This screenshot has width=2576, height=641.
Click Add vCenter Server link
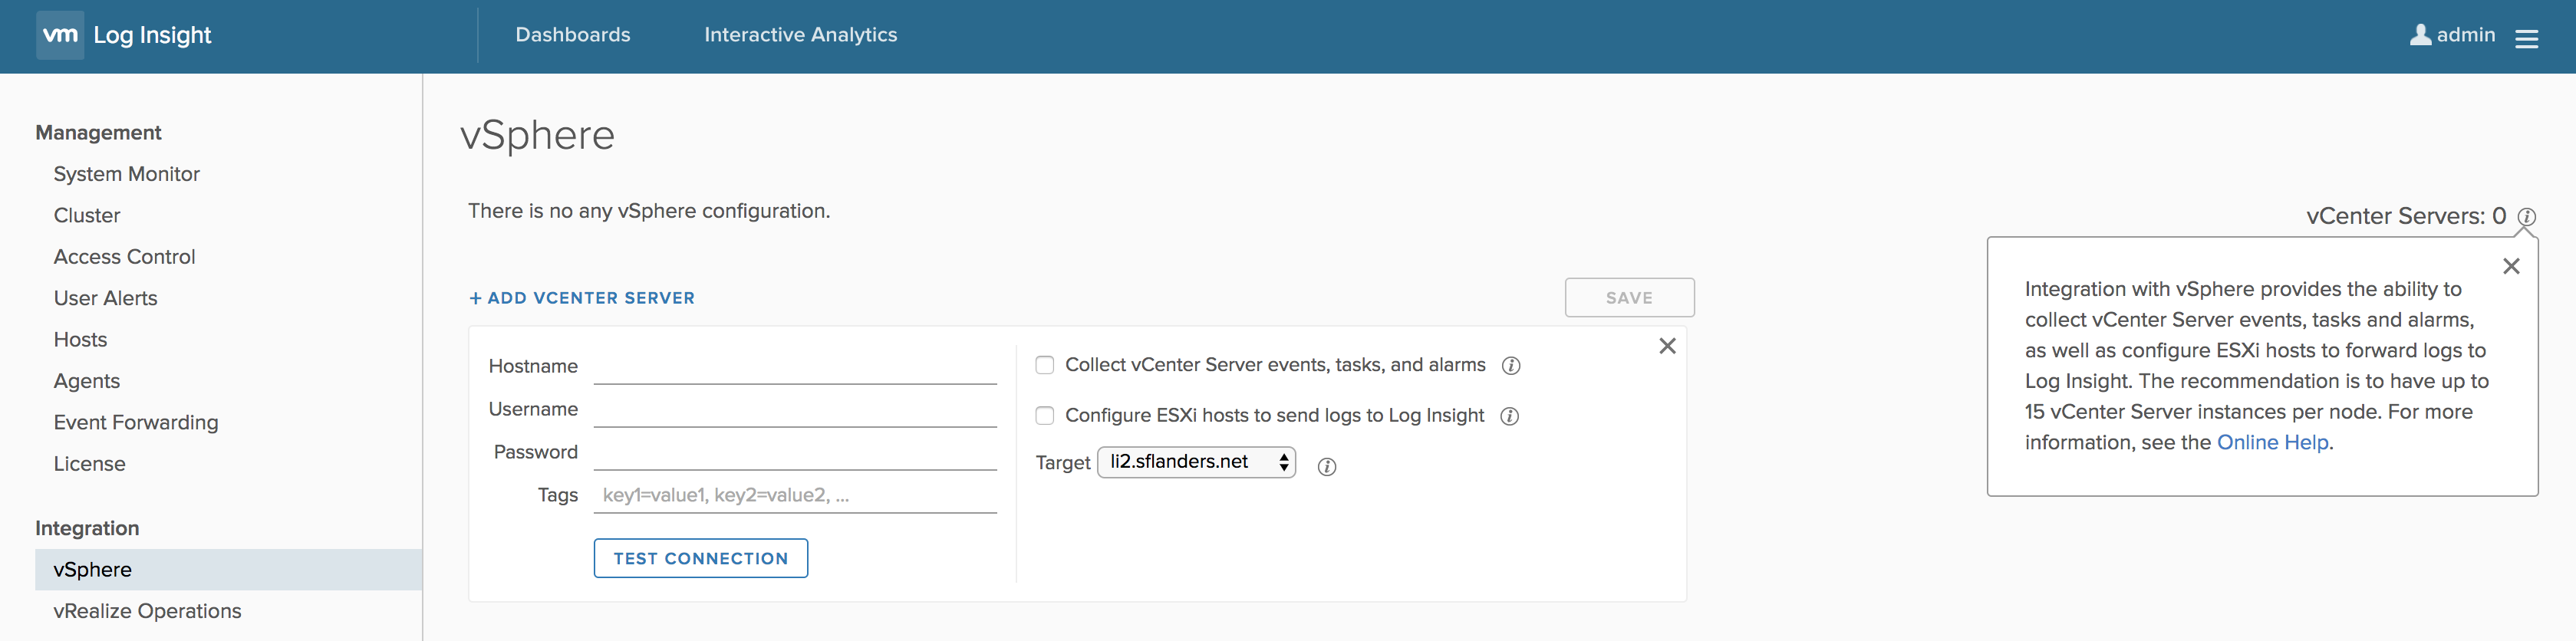582,298
